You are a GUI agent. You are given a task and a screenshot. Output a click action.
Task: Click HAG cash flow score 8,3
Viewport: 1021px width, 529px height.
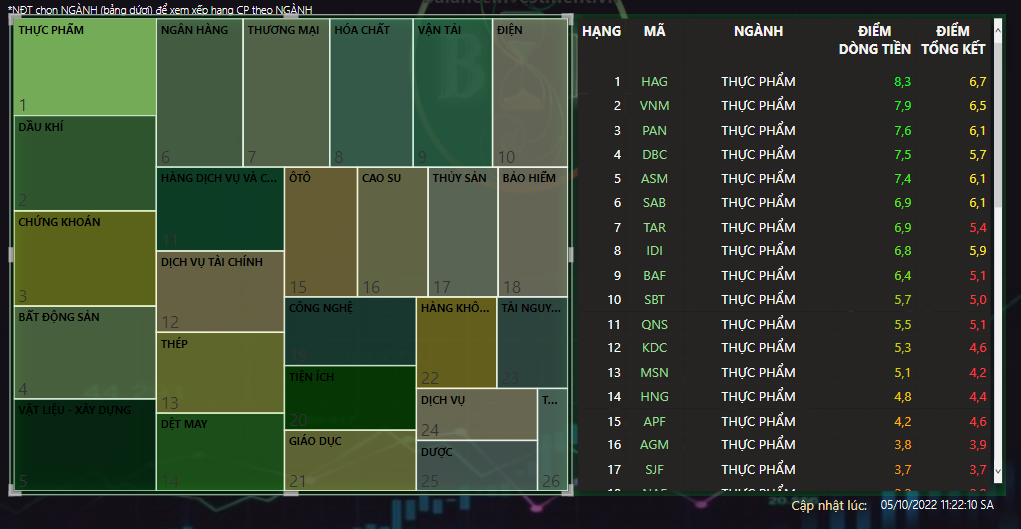pyautogui.click(x=902, y=82)
